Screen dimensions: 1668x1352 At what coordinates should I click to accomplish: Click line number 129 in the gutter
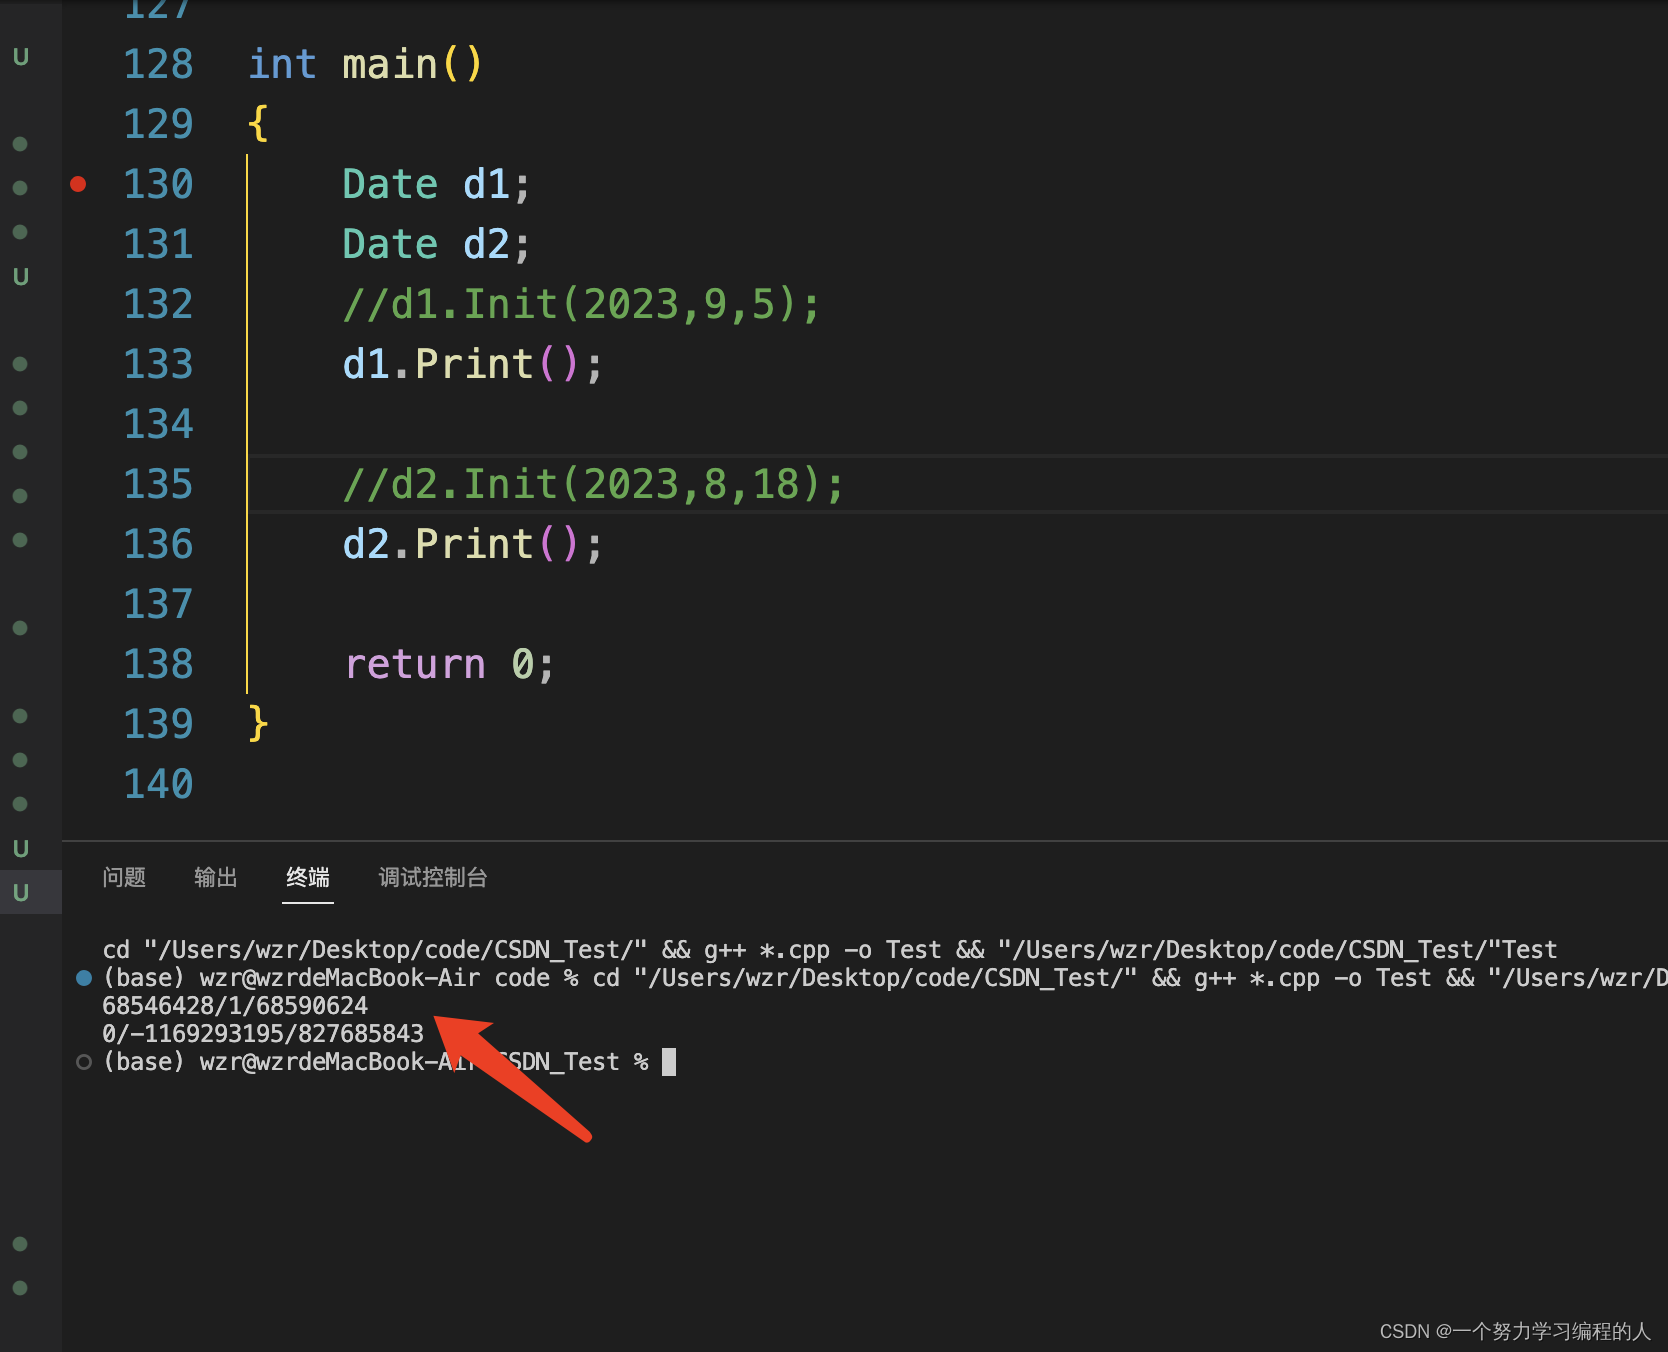tap(158, 124)
